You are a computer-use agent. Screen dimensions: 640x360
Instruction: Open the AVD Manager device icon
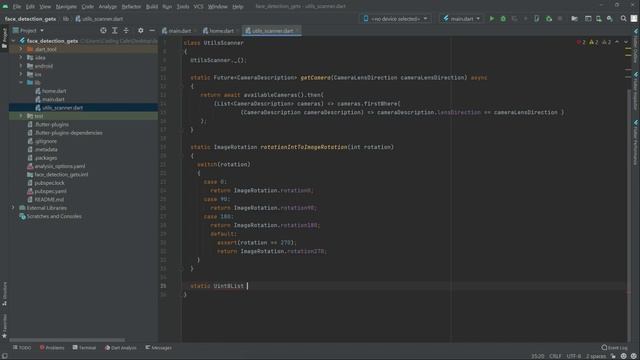[598, 19]
